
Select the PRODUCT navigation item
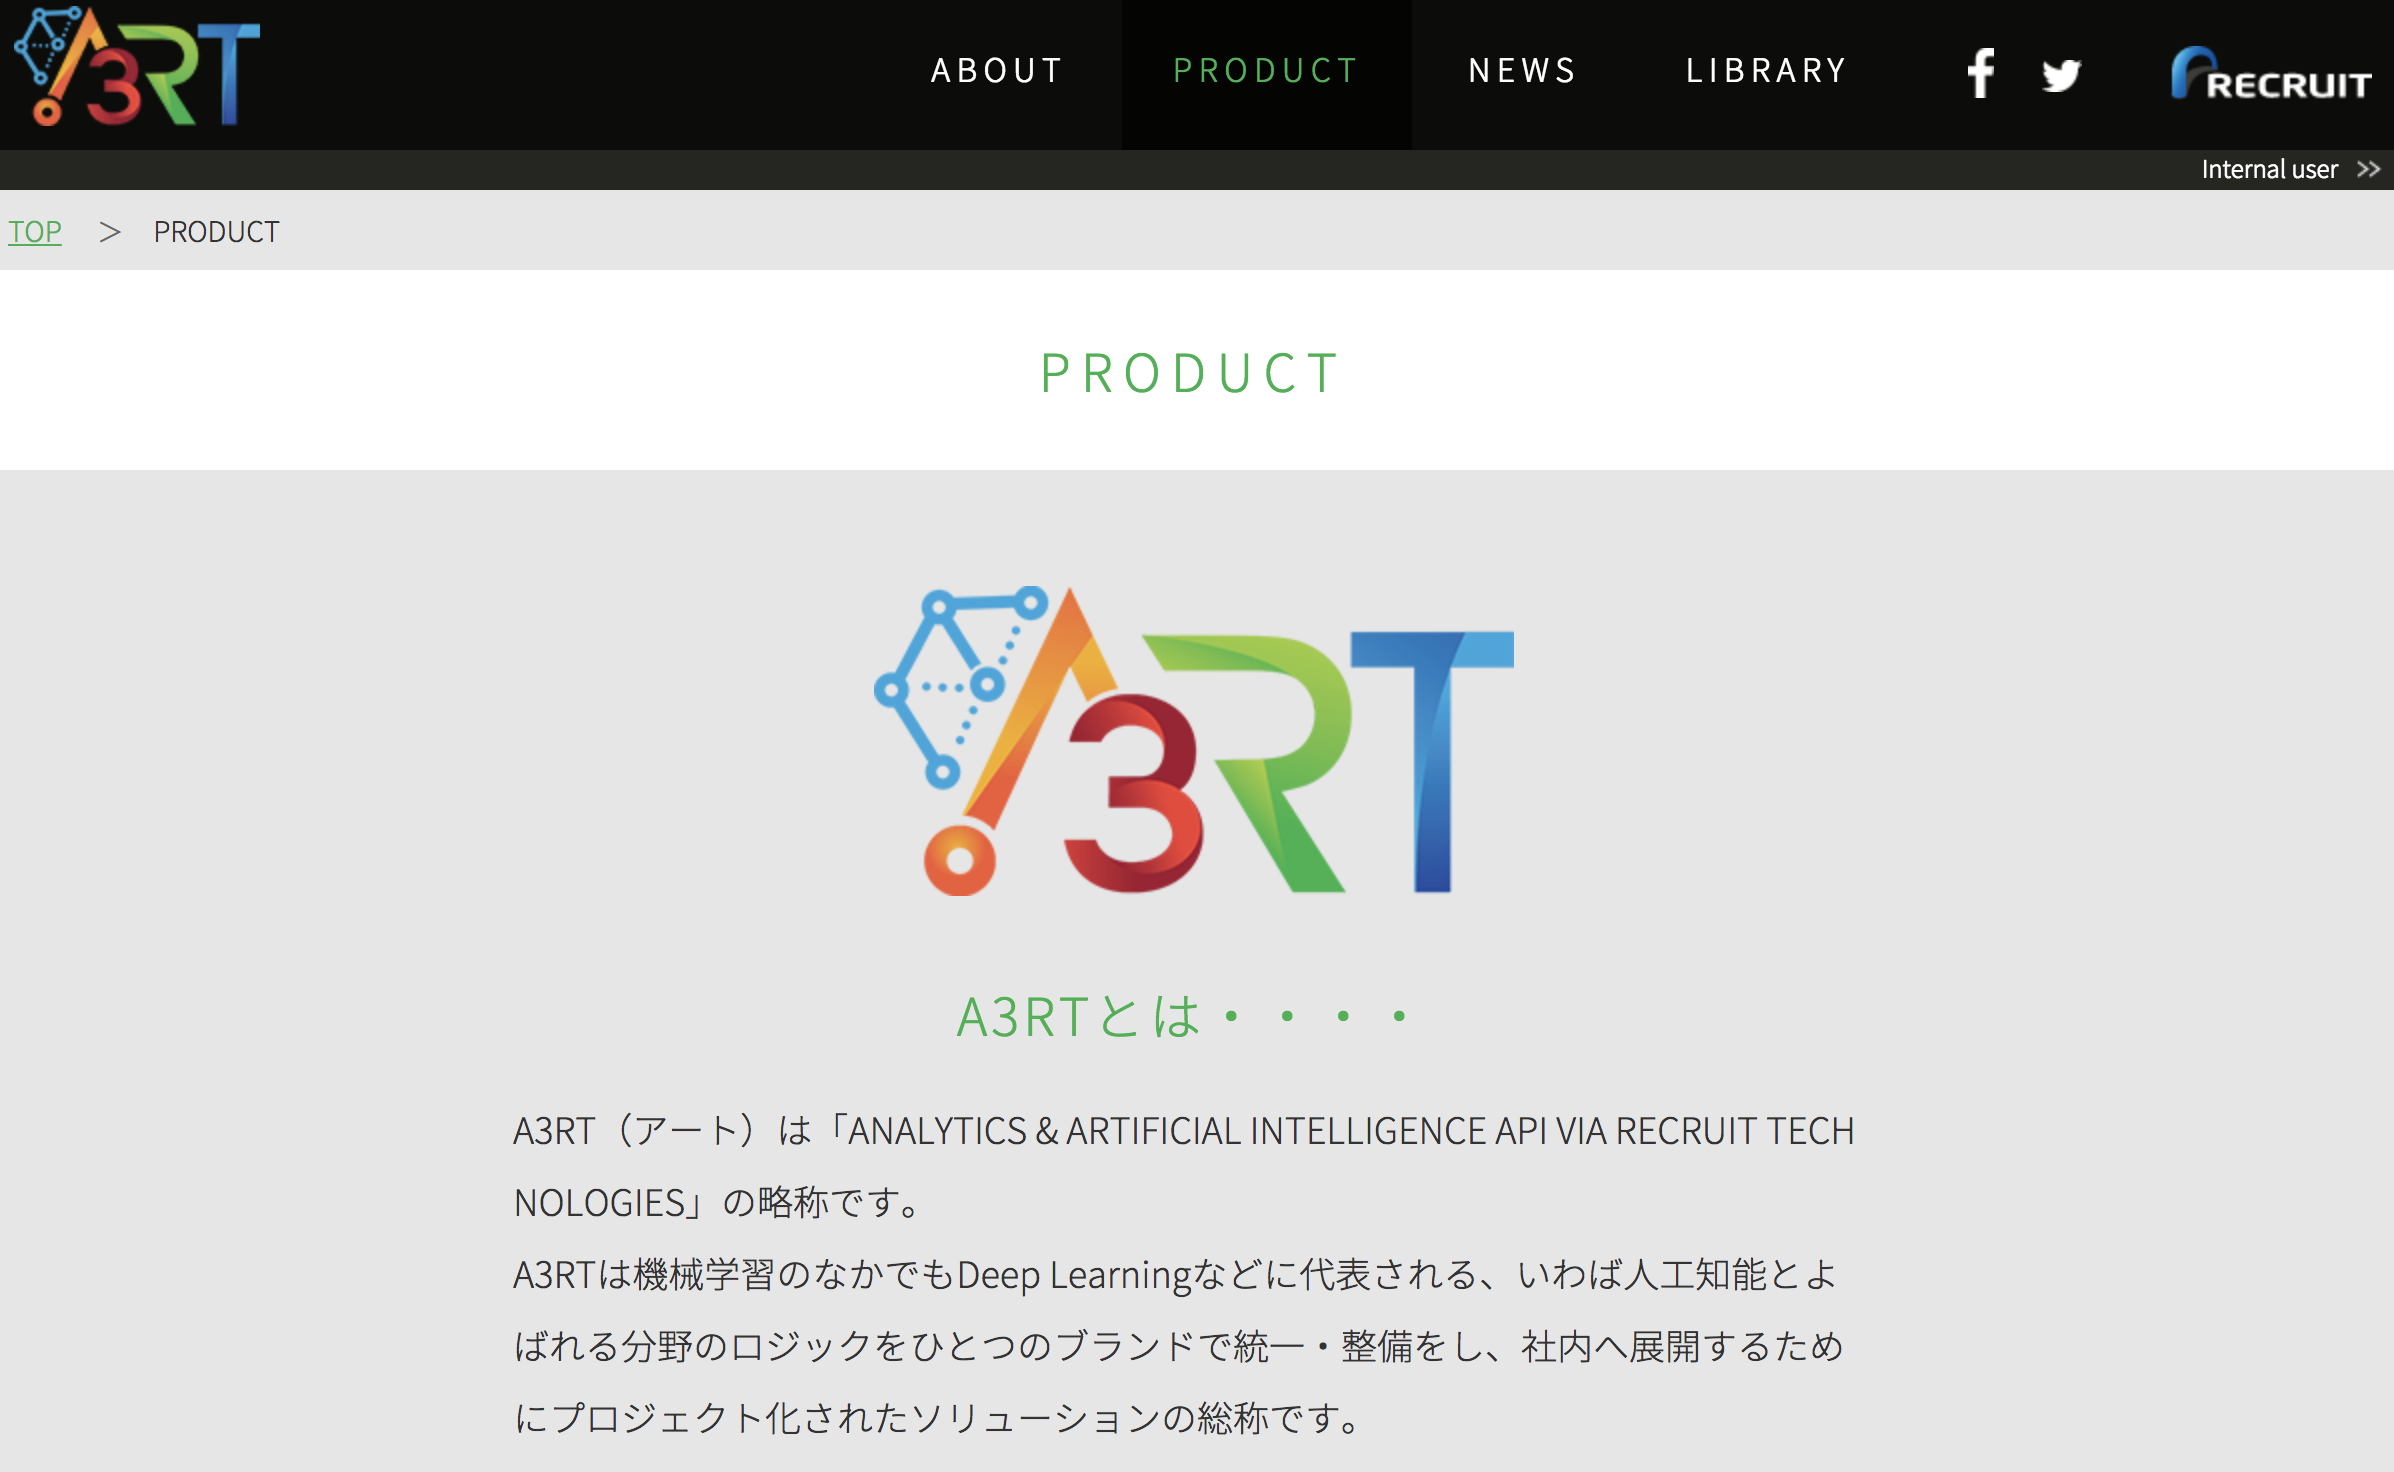coord(1266,71)
